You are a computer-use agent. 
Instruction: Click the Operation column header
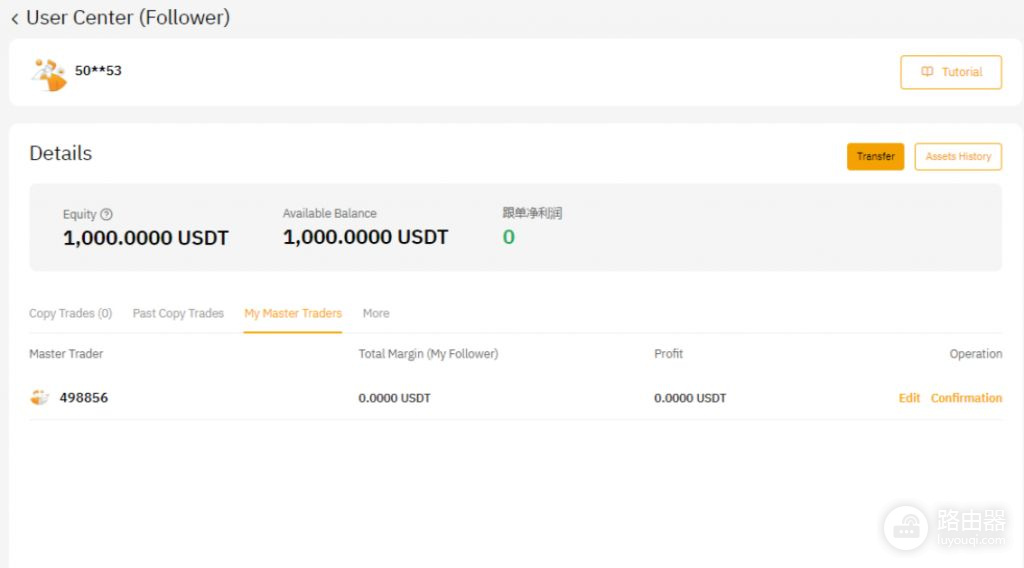coord(976,354)
